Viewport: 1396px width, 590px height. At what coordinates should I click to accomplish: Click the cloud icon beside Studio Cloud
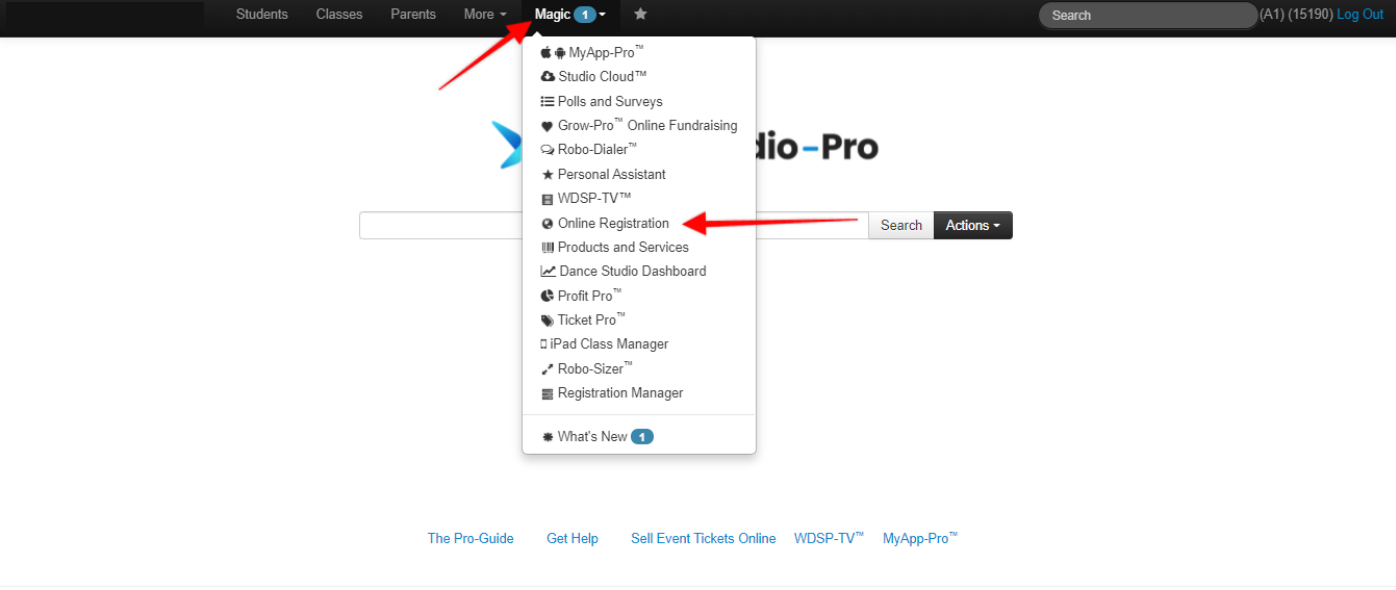coord(548,77)
